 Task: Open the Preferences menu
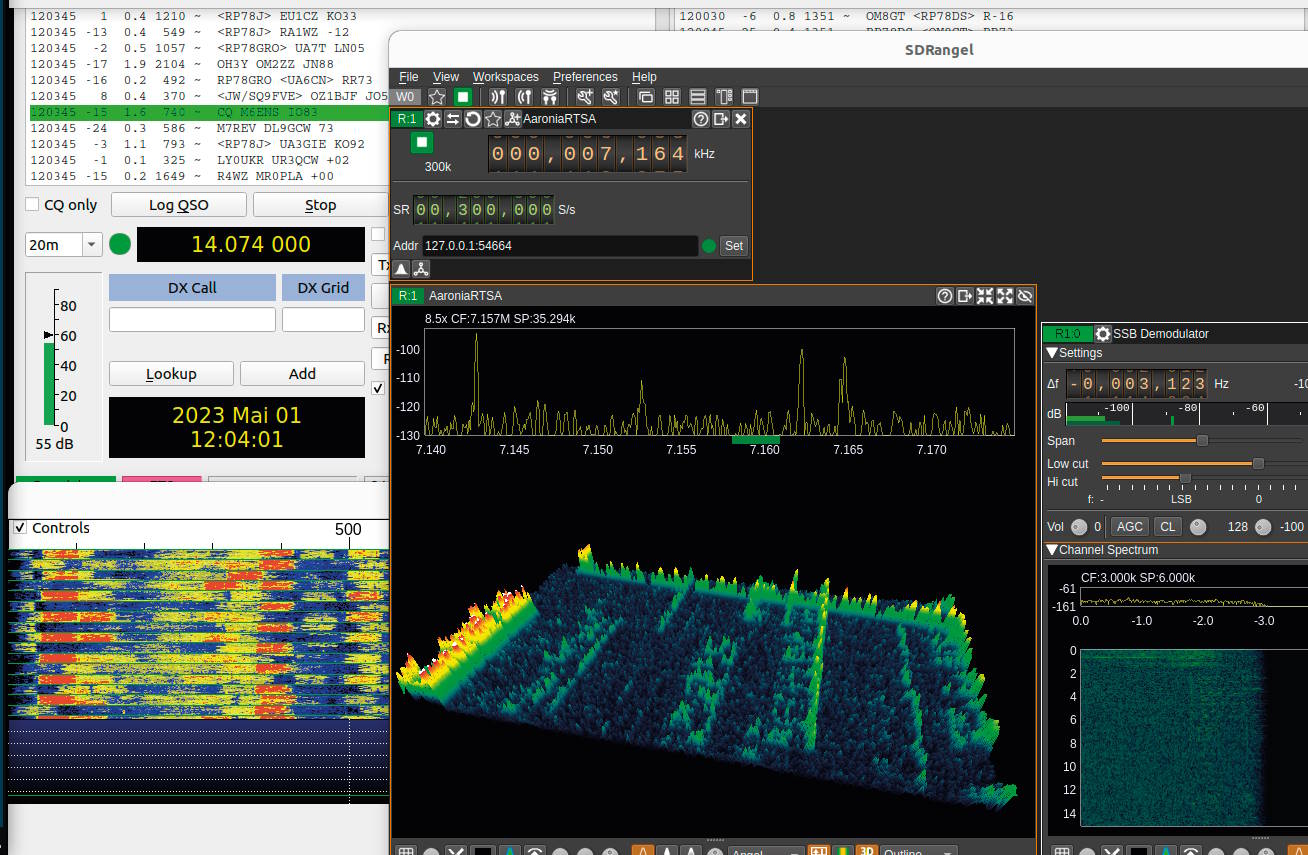585,77
